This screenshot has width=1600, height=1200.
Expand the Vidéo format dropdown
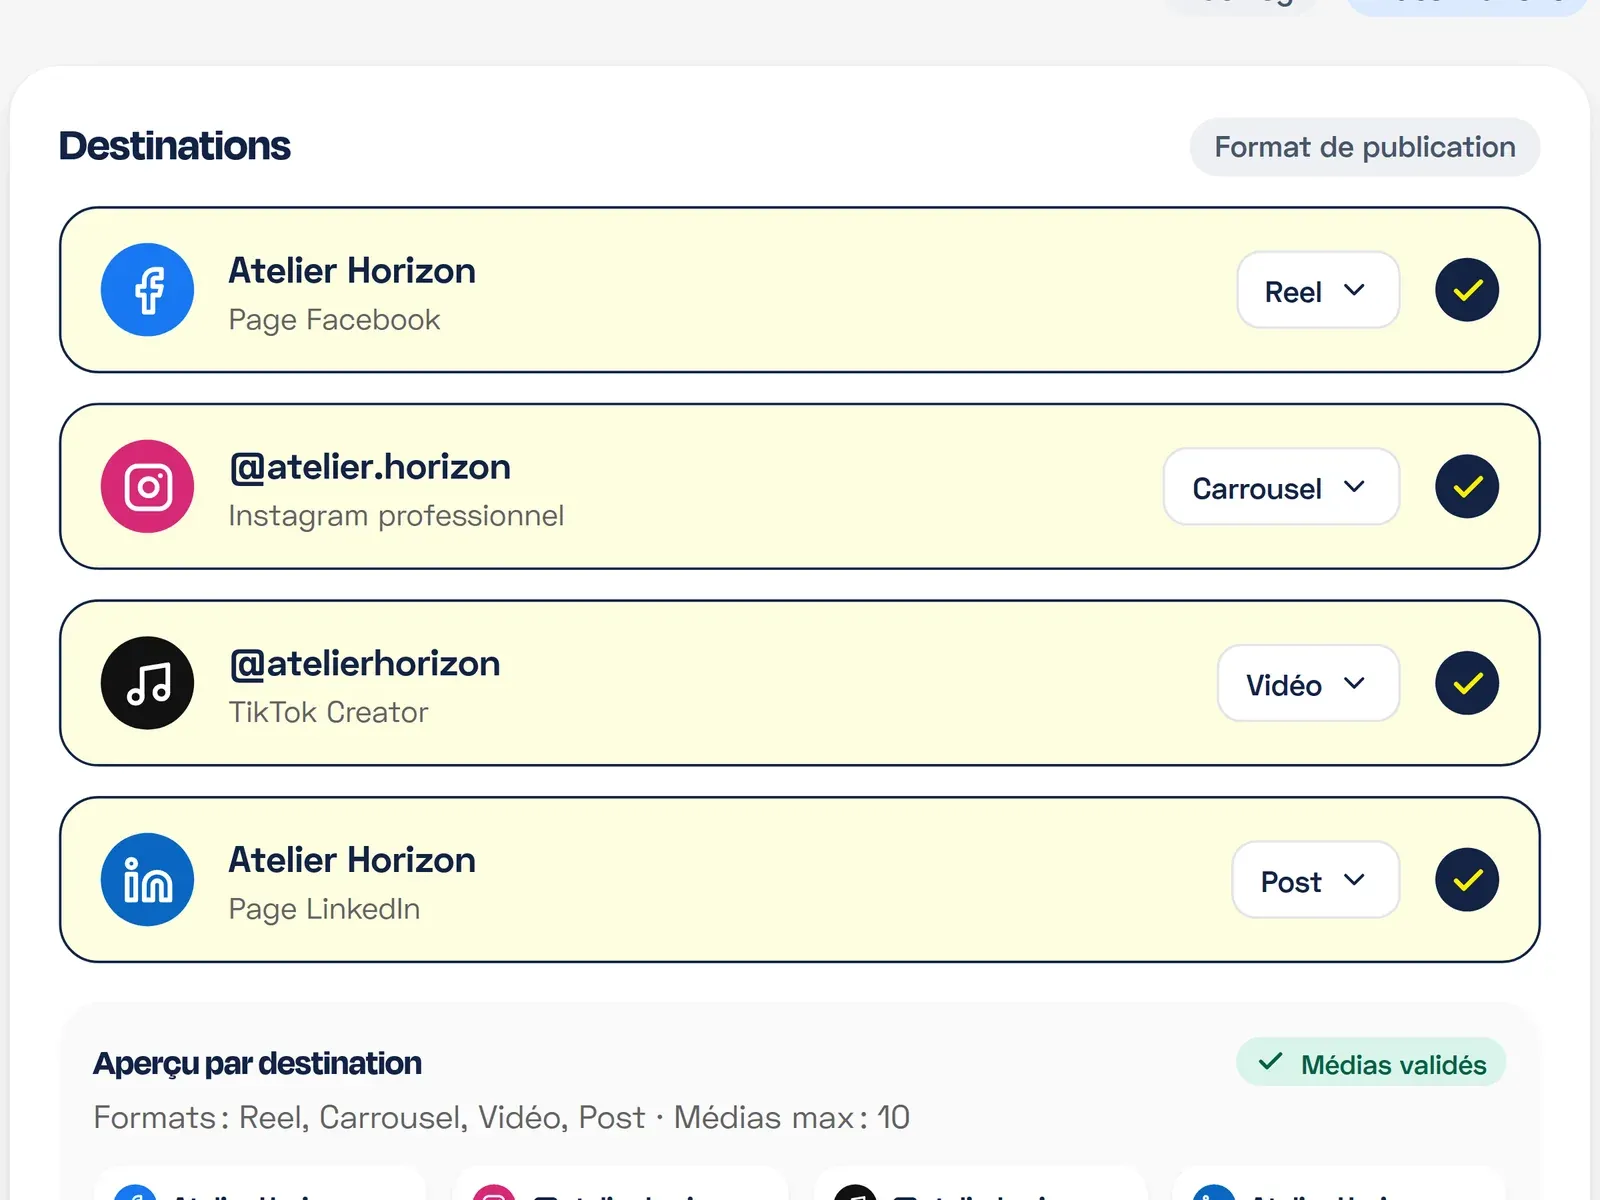click(1308, 683)
